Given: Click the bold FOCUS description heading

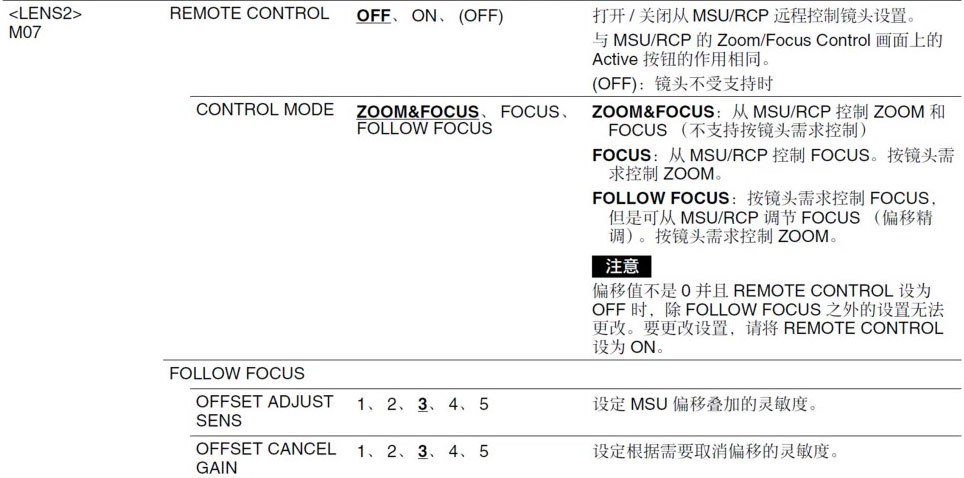Looking at the screenshot, I should pyautogui.click(x=621, y=155).
